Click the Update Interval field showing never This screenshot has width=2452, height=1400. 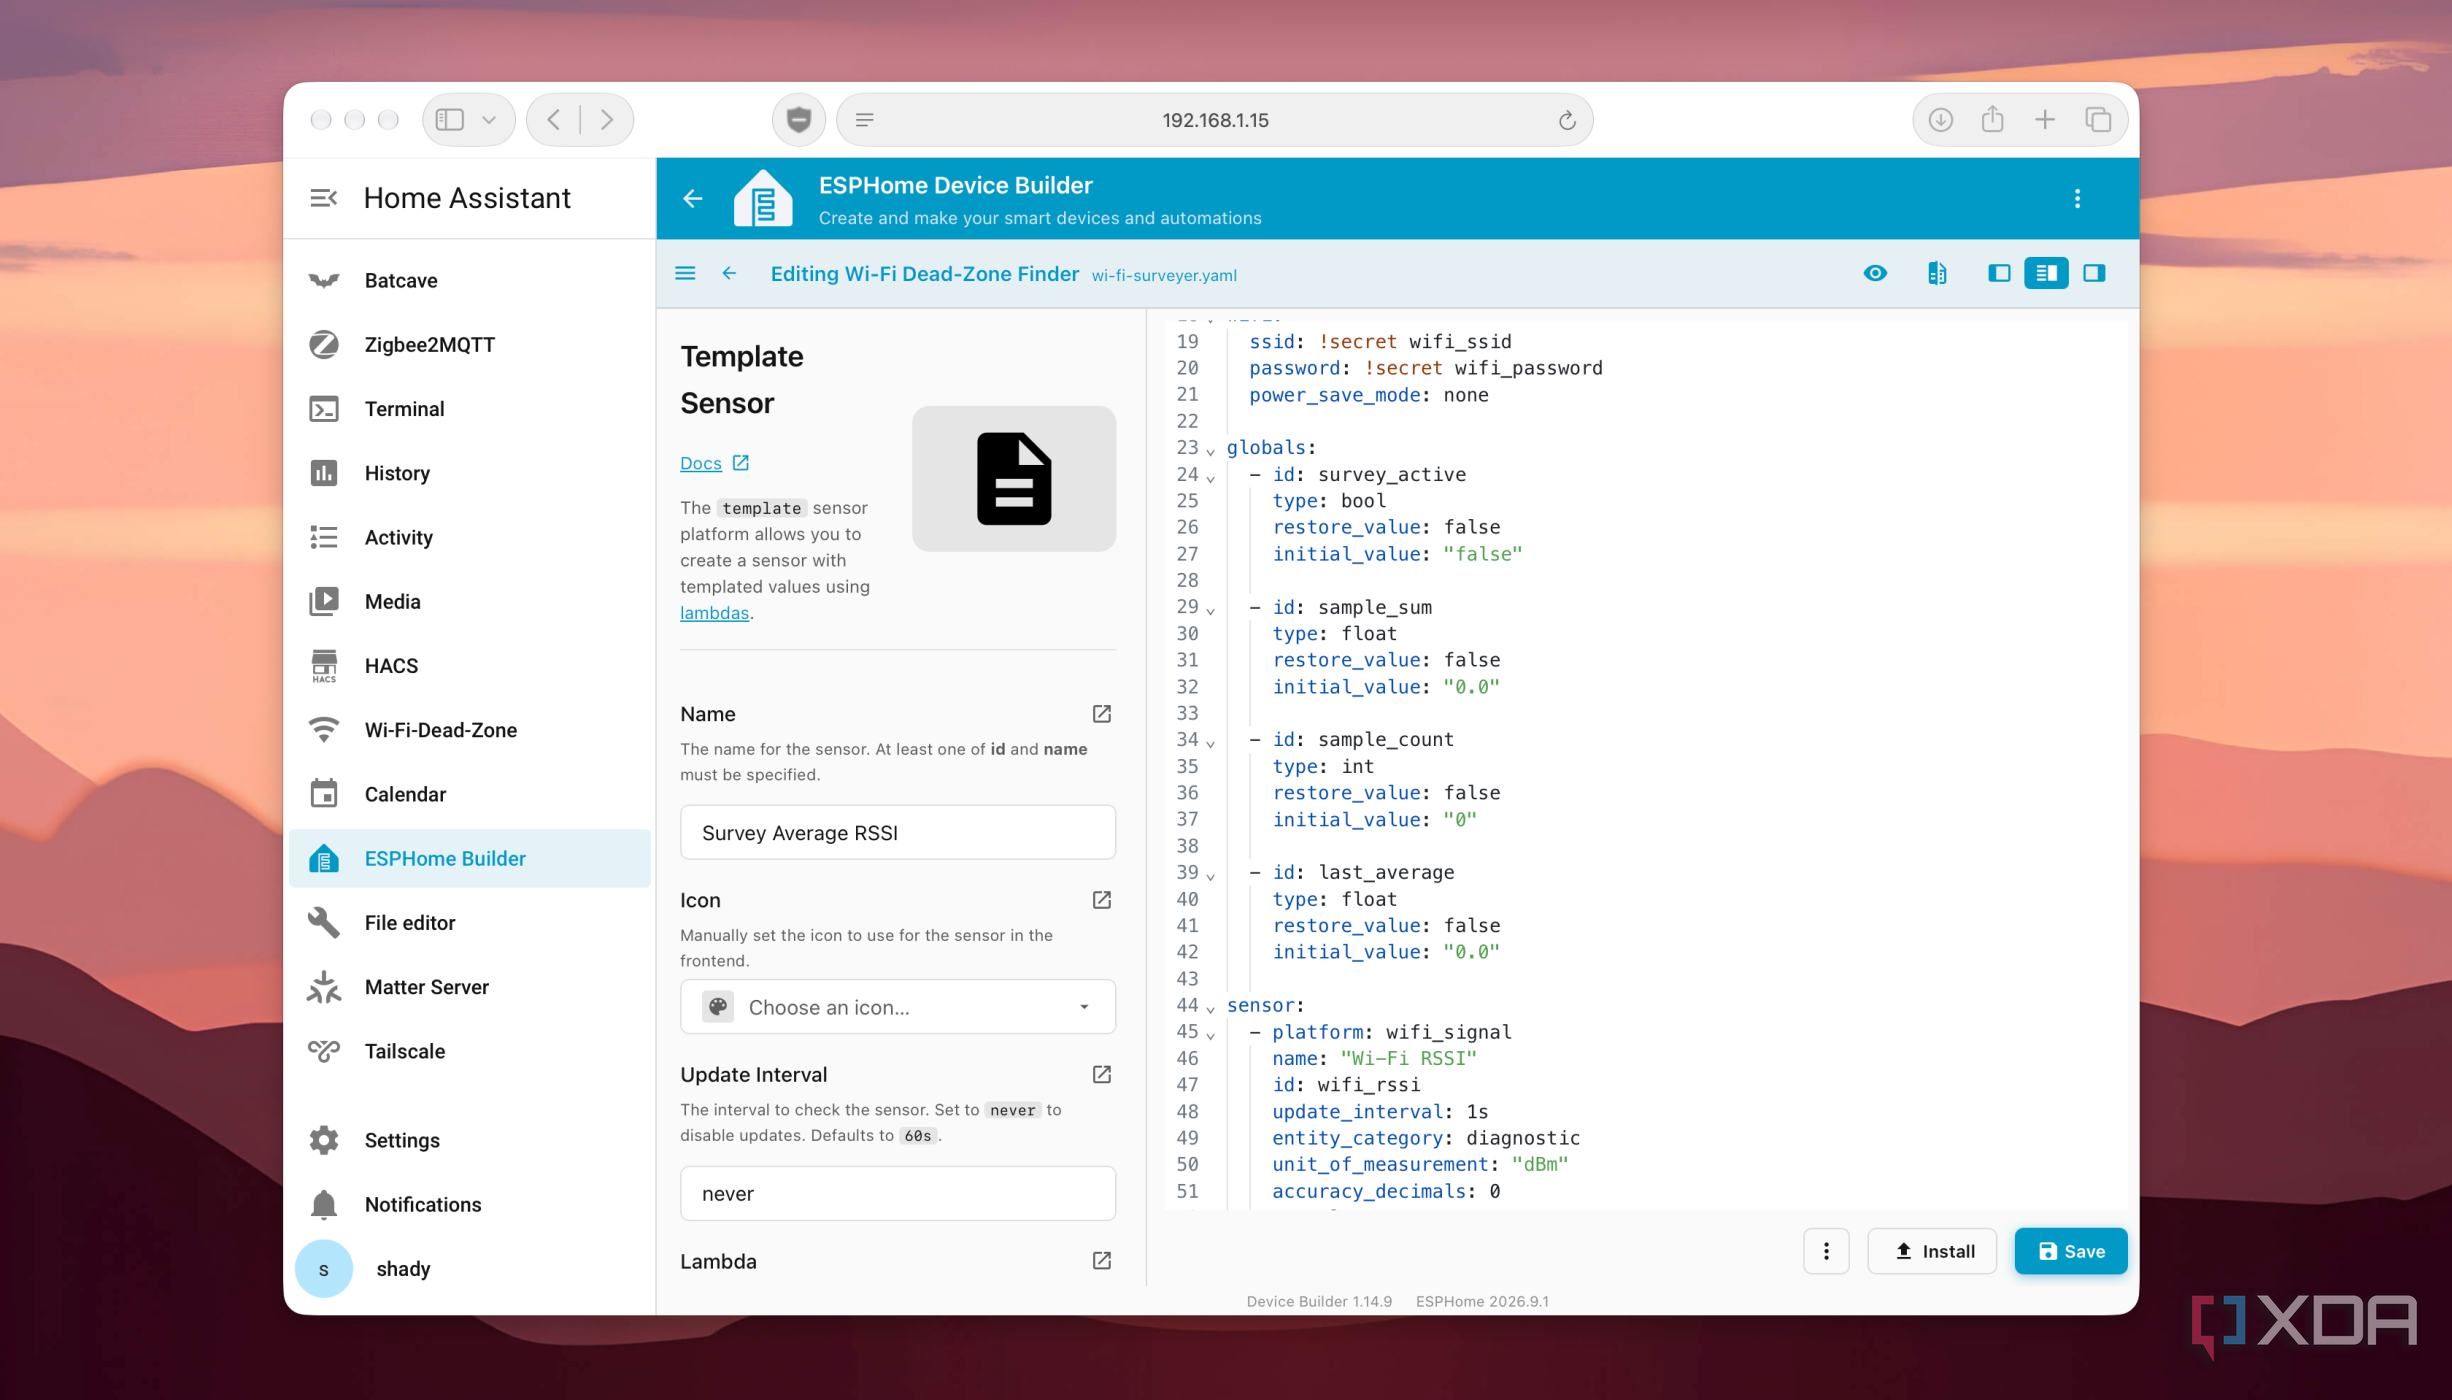point(897,1193)
